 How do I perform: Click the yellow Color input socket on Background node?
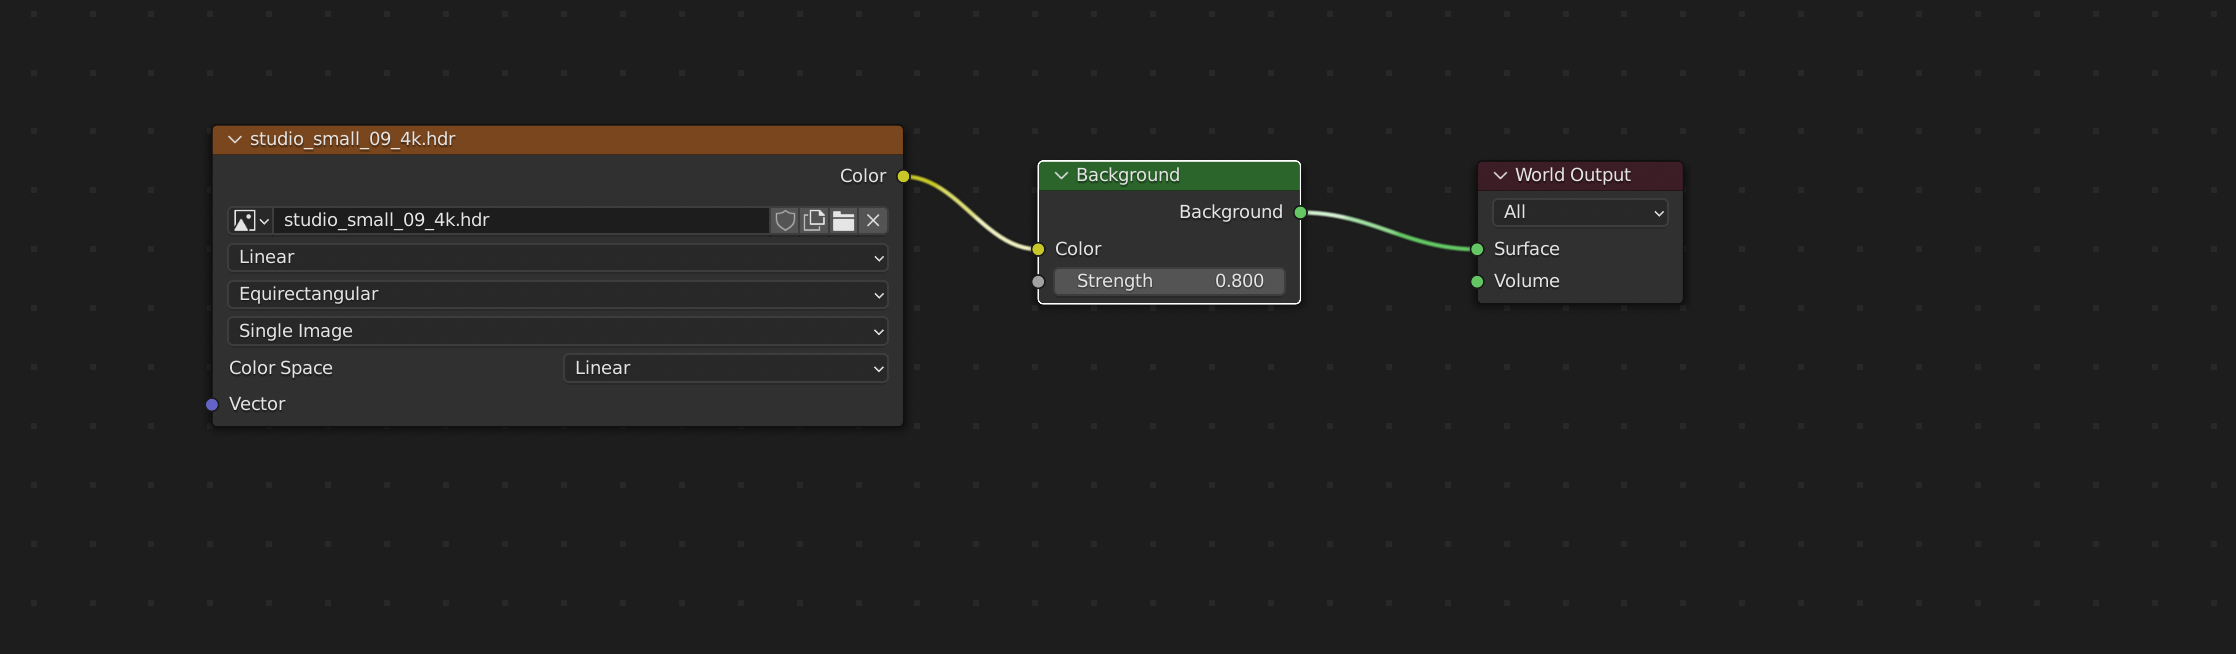[x=1038, y=250]
